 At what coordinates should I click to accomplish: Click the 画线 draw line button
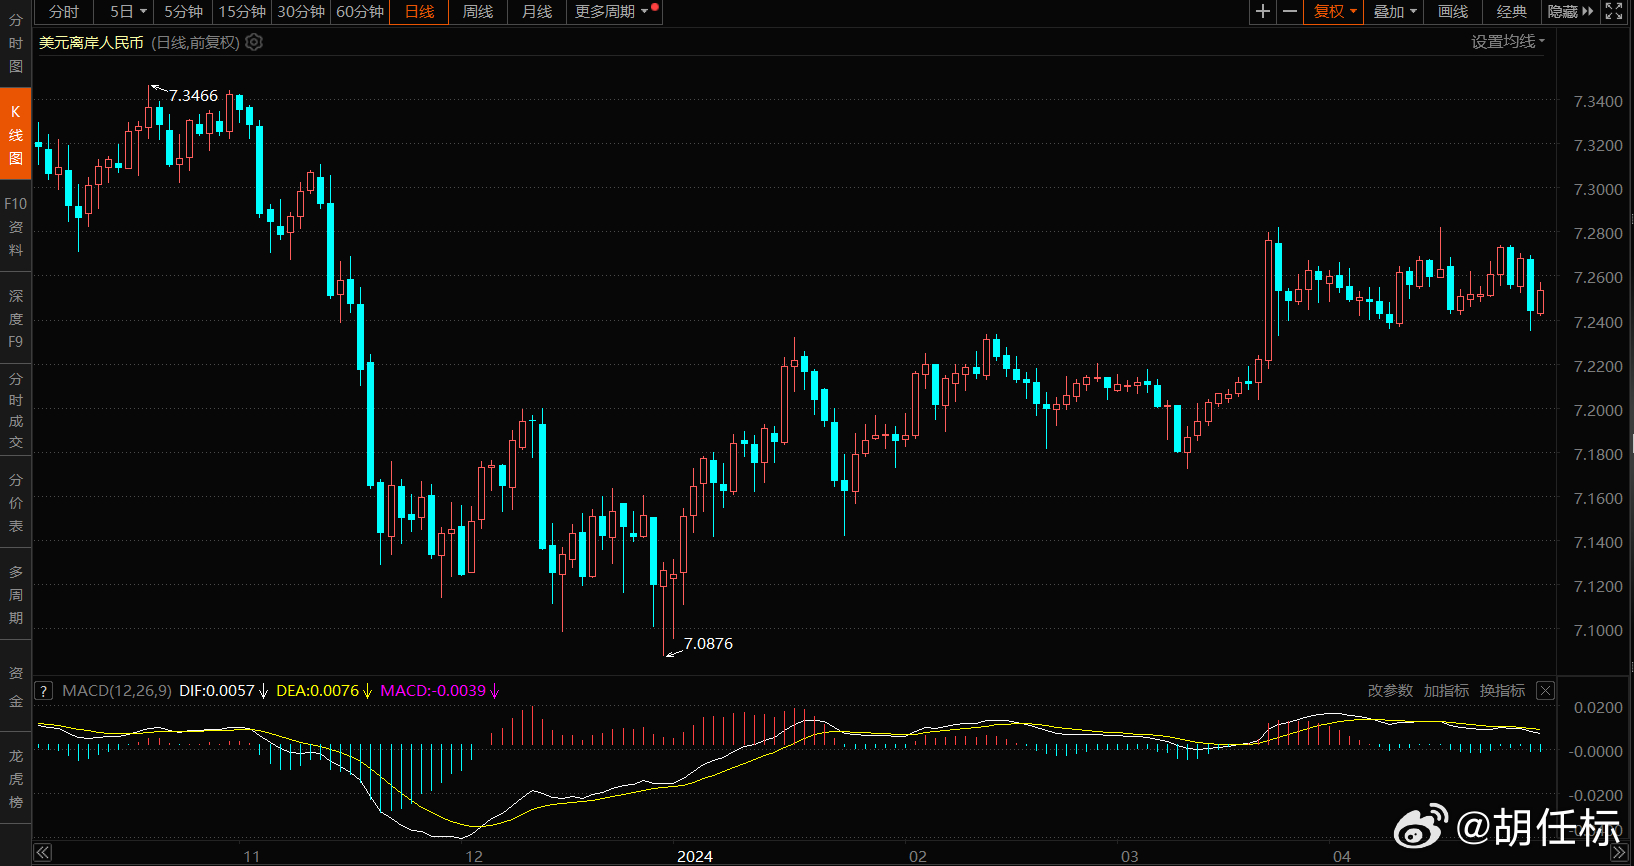click(x=1452, y=11)
